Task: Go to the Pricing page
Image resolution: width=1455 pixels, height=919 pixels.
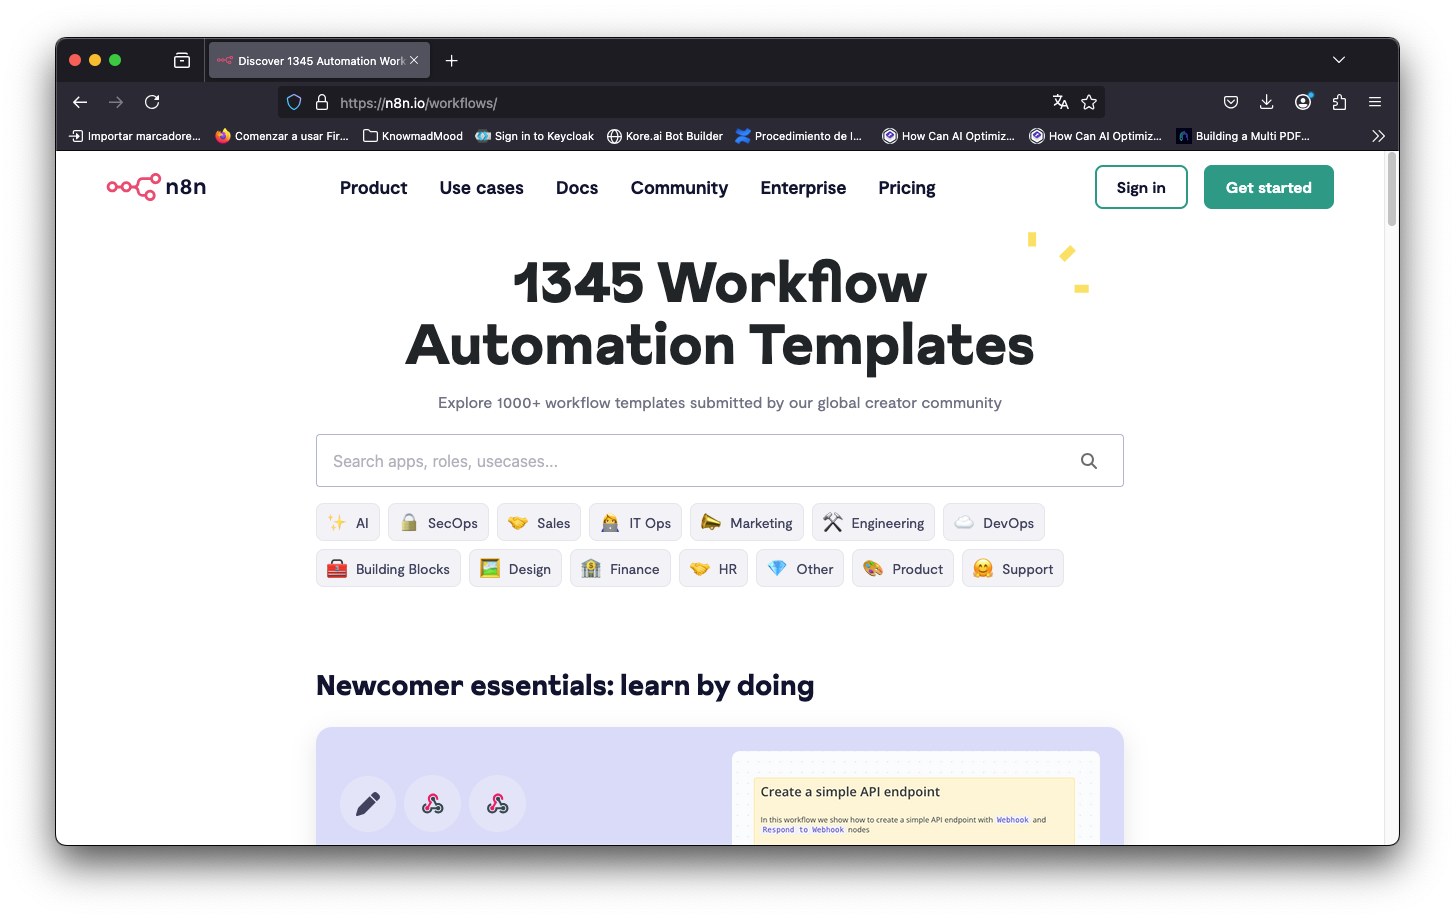Action: (907, 188)
